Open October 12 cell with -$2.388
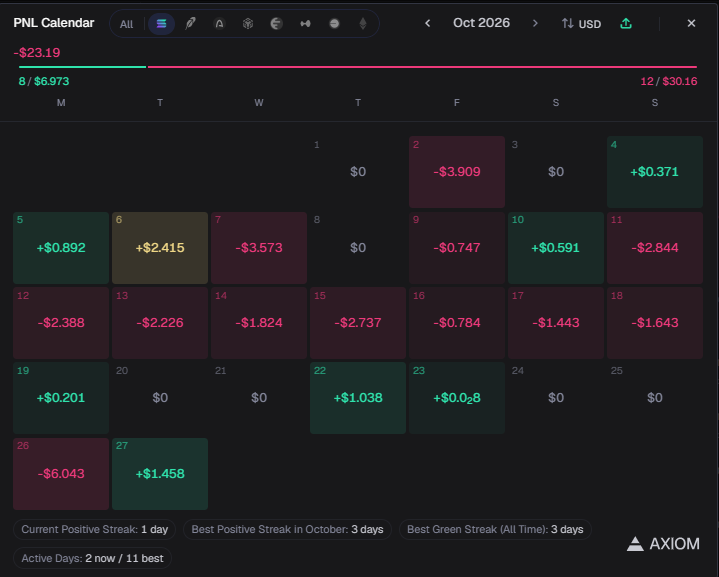Image resolution: width=719 pixels, height=577 pixels. tap(61, 323)
